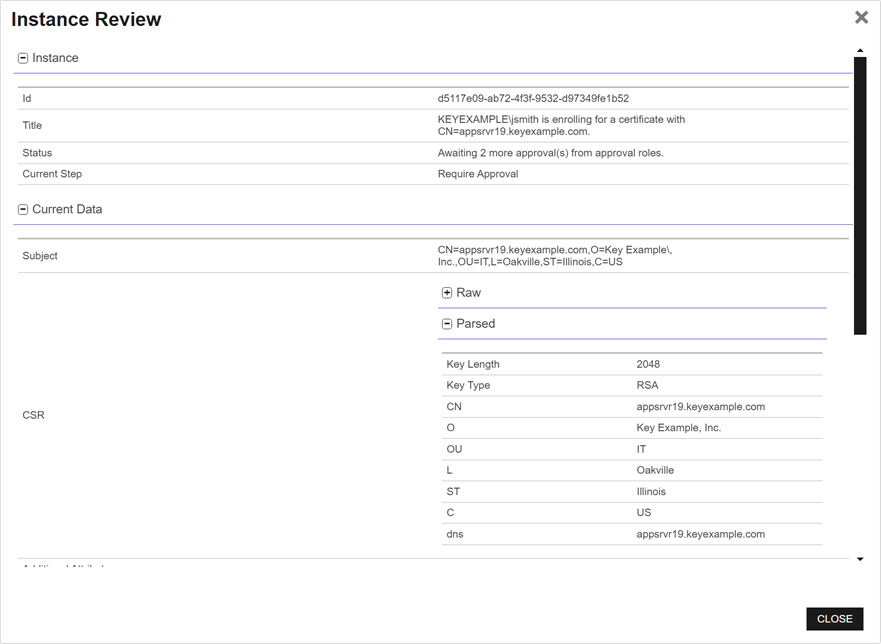This screenshot has height=644, width=881.
Task: Collapse the Parsed CSR section
Action: (447, 324)
